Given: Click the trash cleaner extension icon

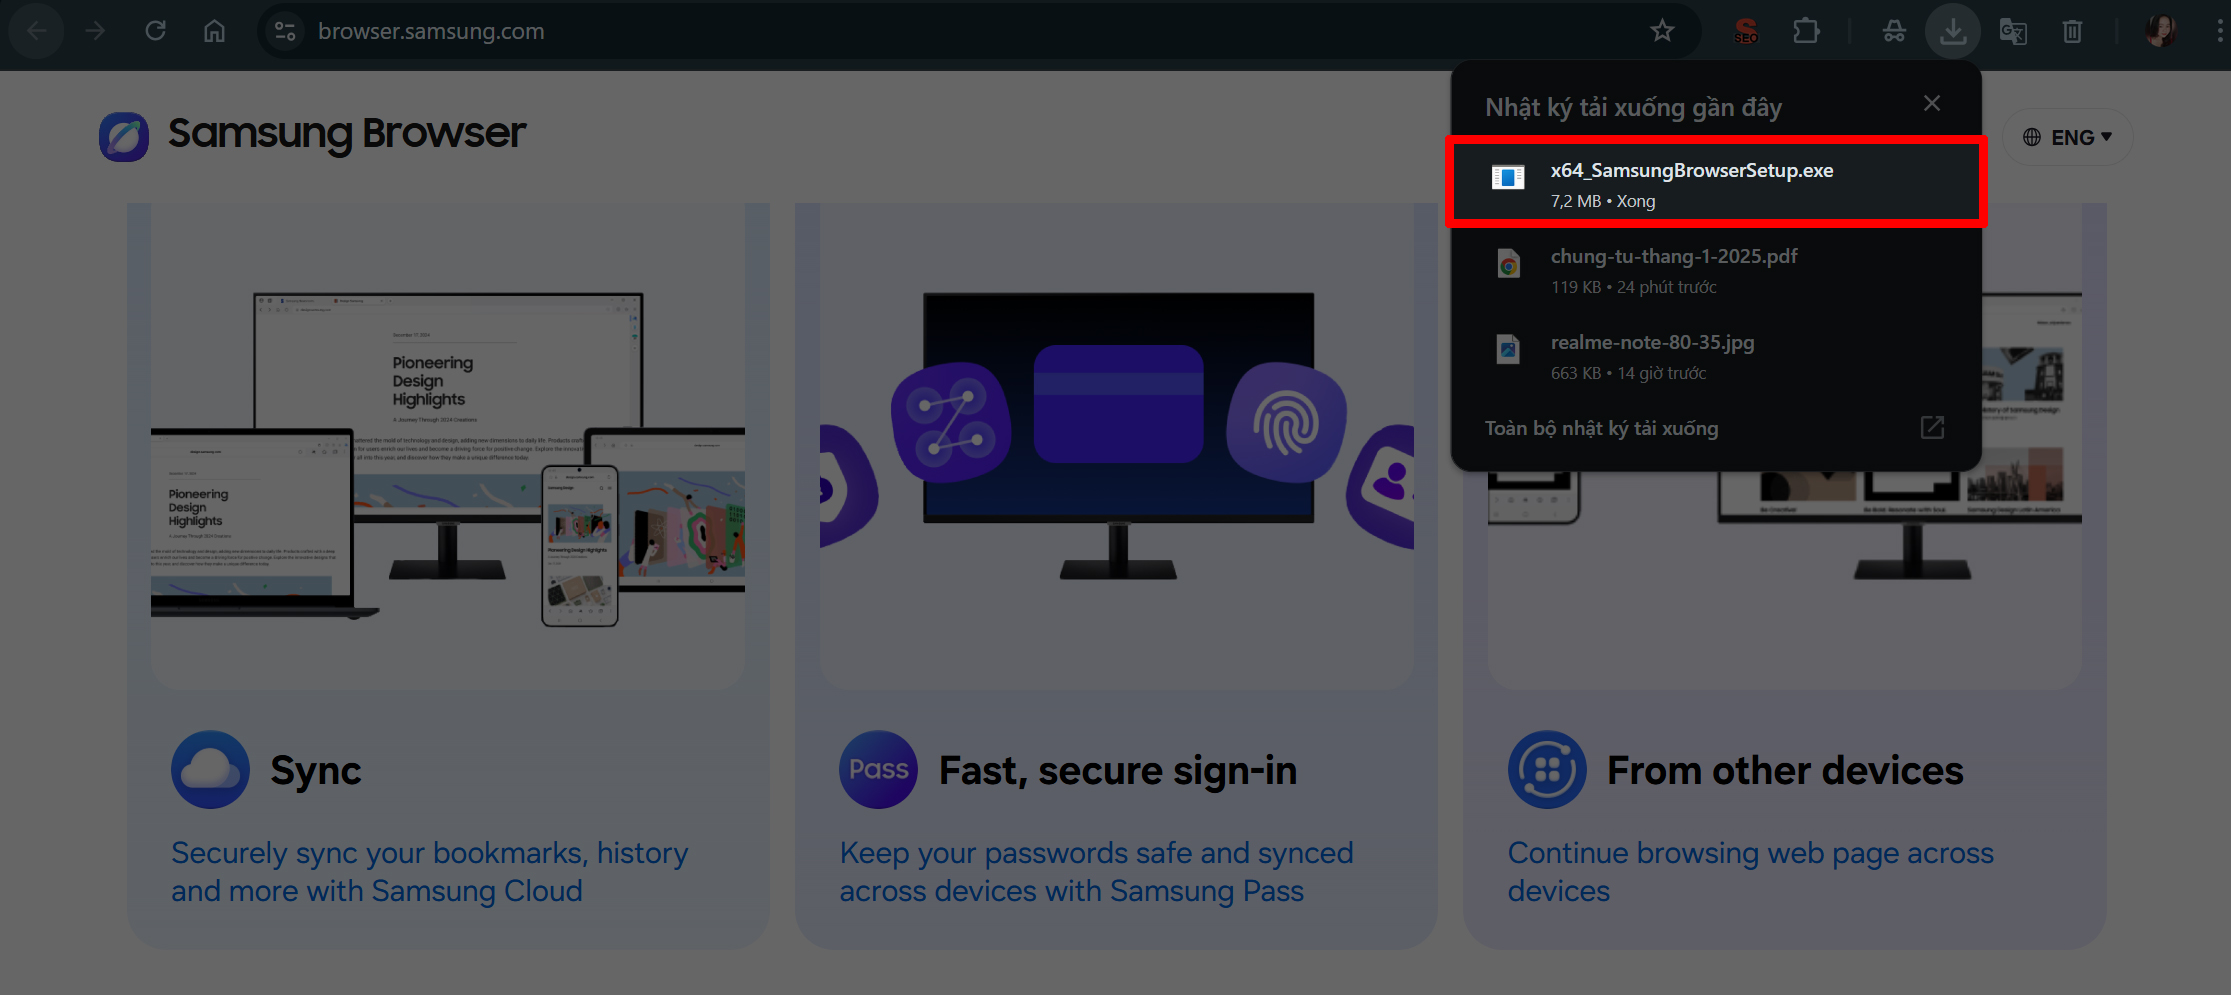Looking at the screenshot, I should [x=2072, y=31].
